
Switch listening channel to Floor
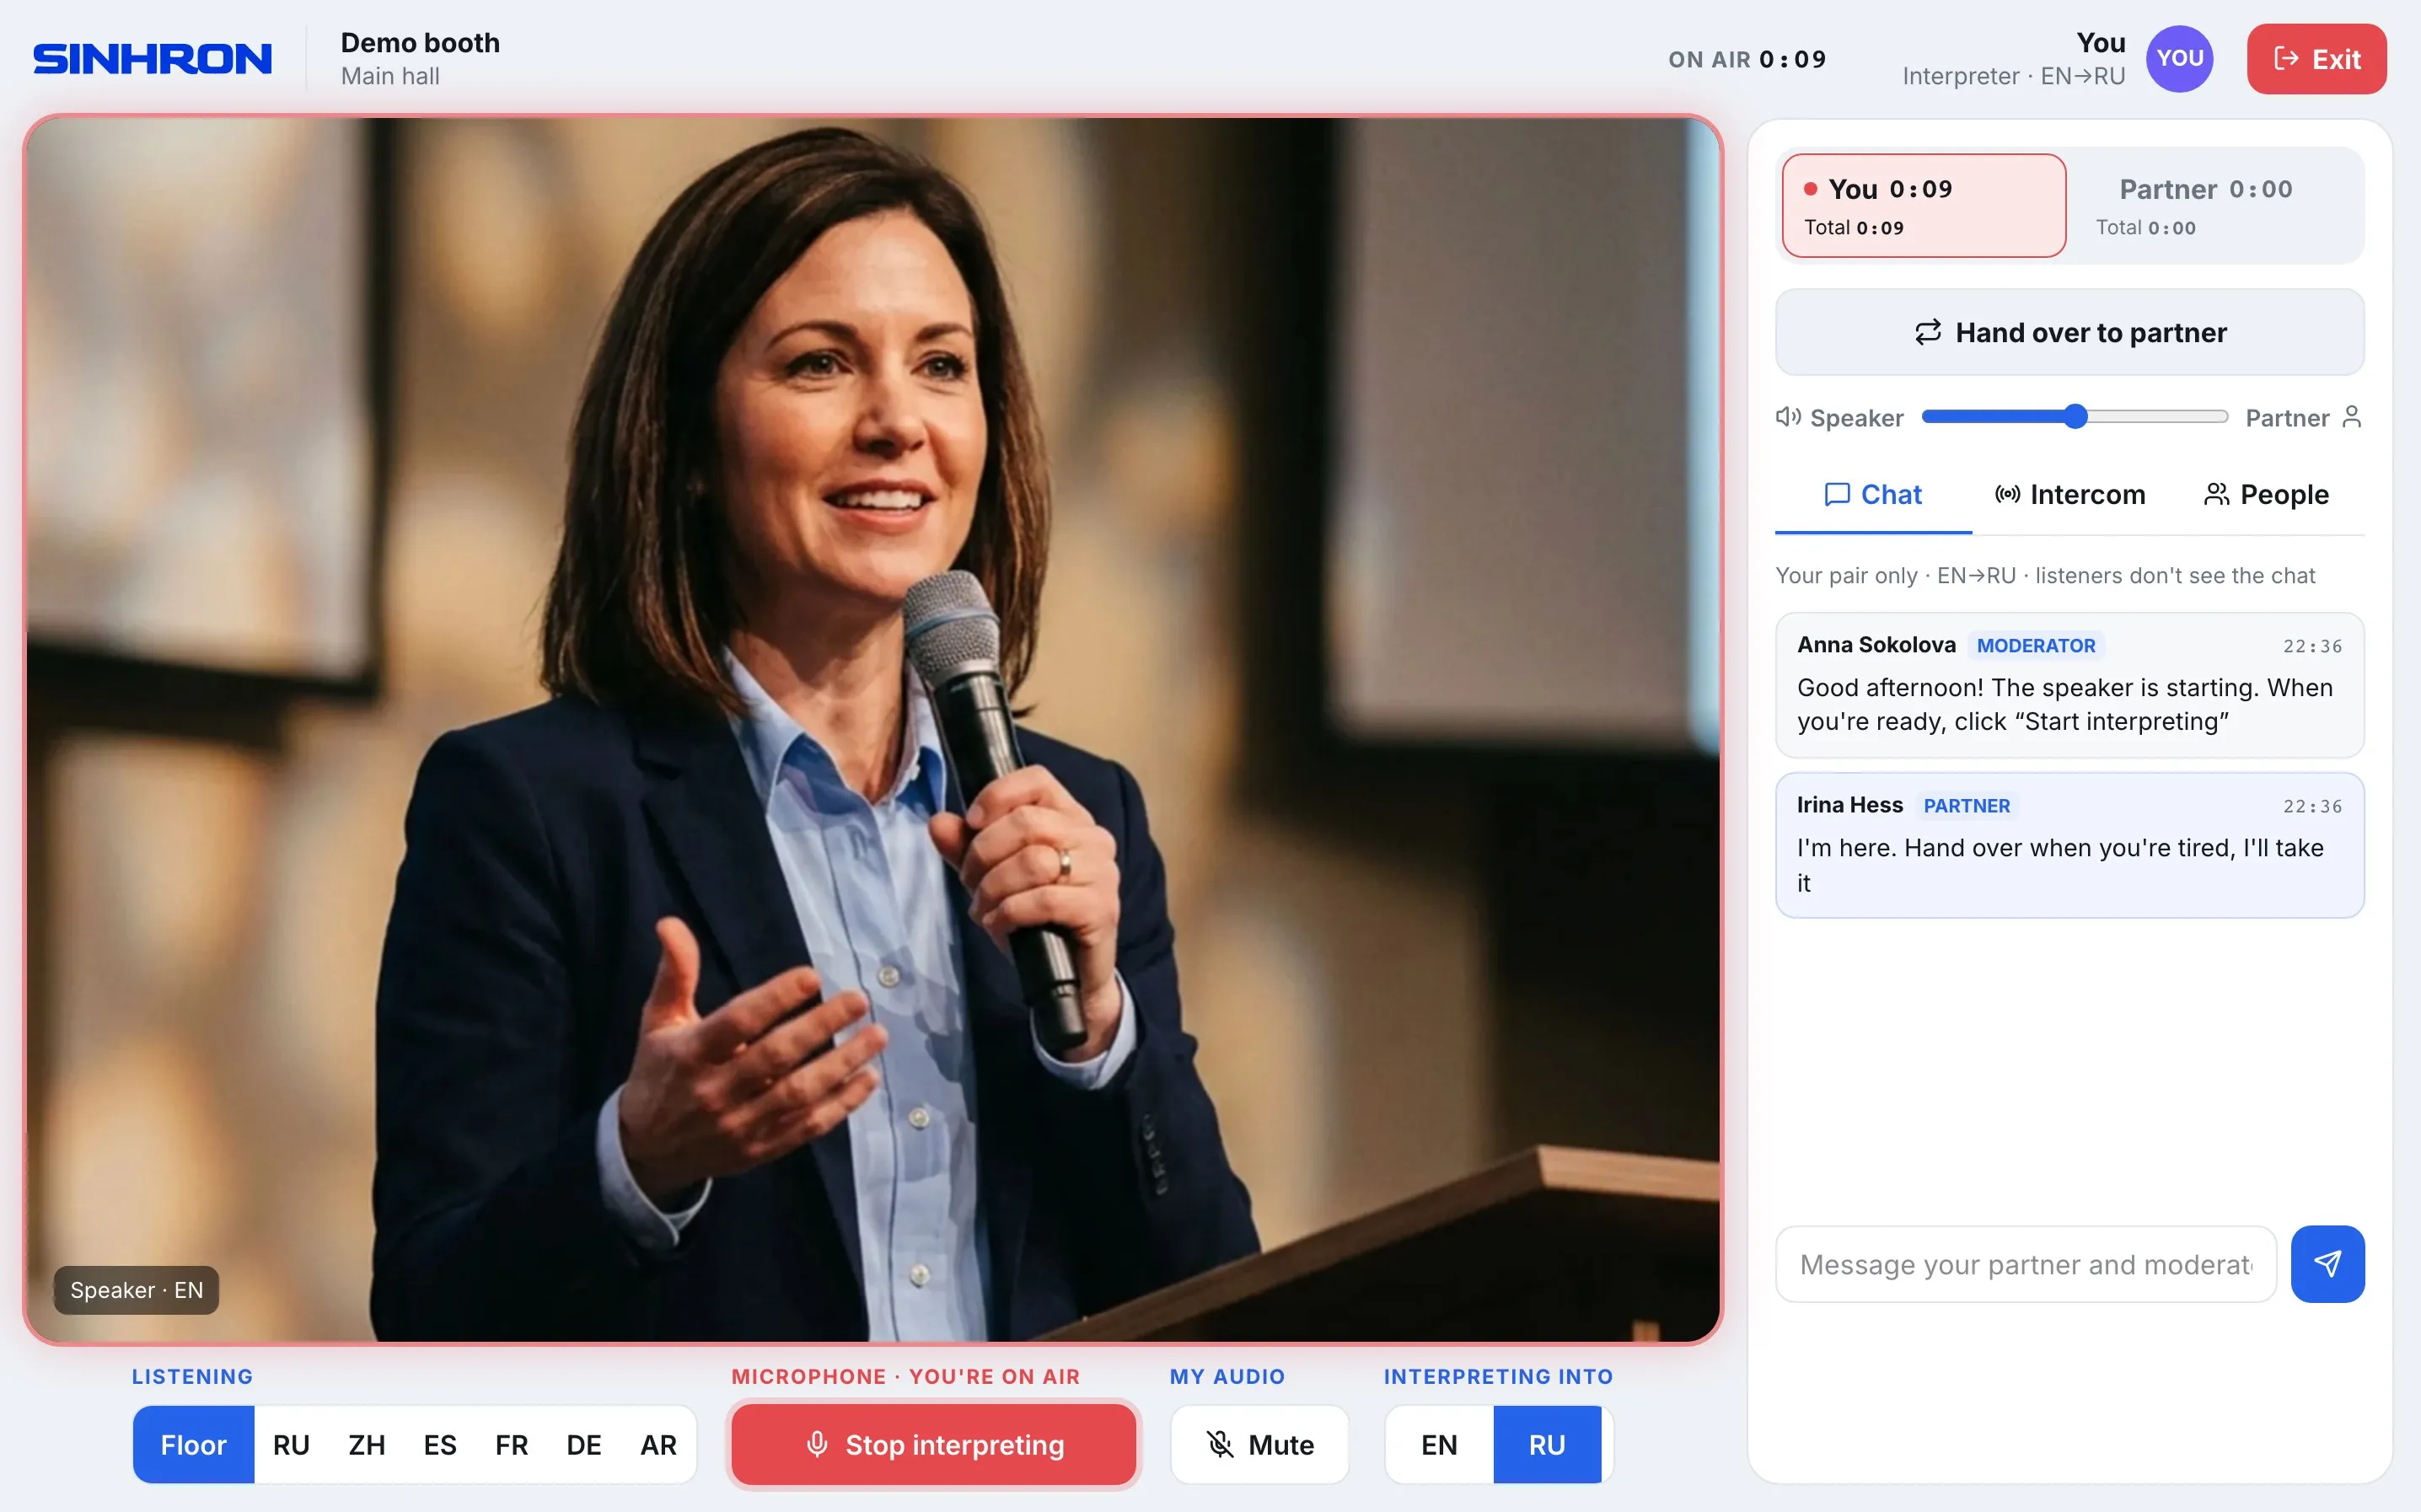click(193, 1444)
